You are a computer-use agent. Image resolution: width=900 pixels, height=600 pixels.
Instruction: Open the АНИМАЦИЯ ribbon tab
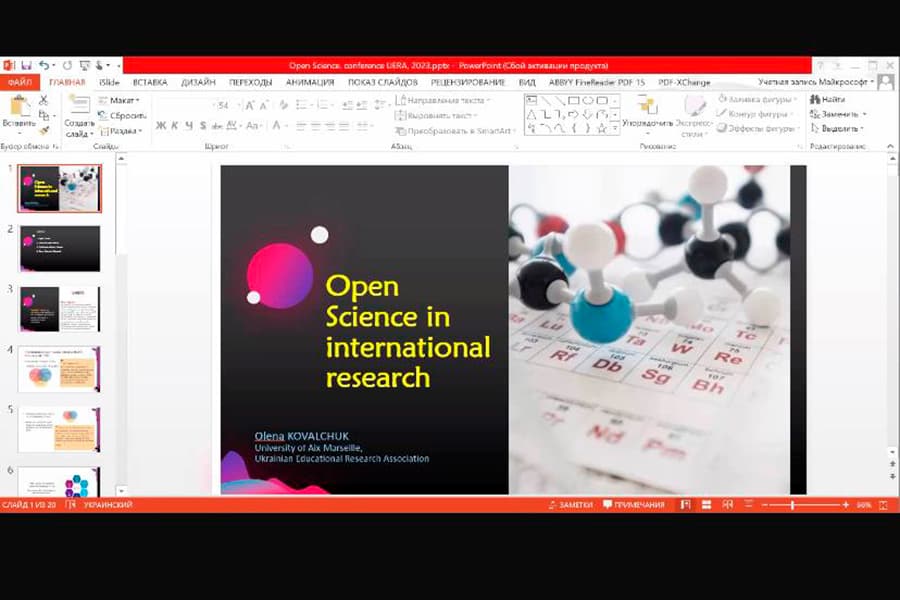point(309,82)
